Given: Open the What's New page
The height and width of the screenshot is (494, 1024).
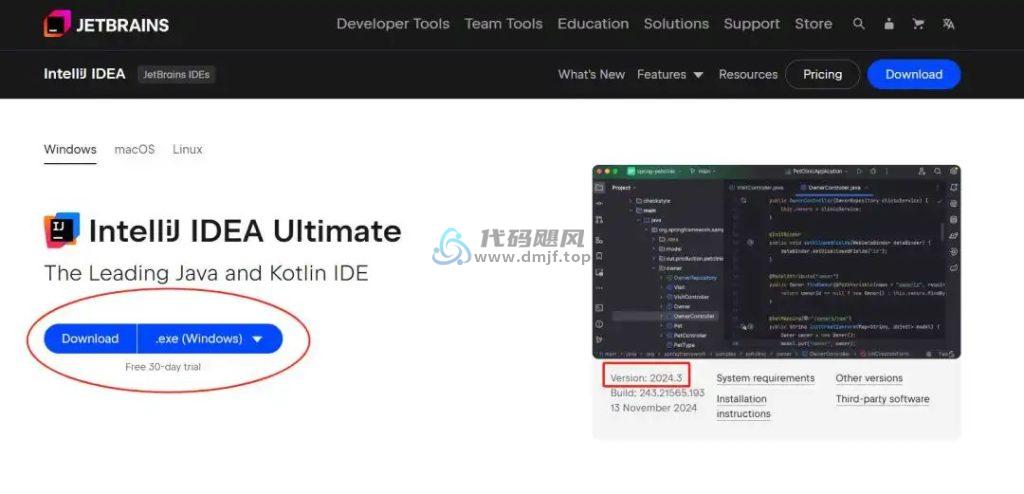Looking at the screenshot, I should point(592,74).
